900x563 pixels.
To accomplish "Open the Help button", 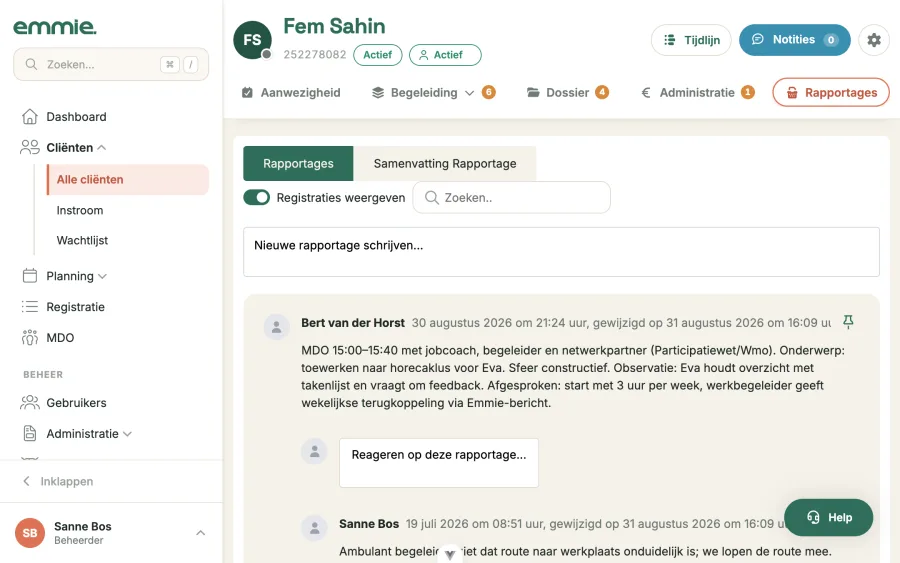I will (828, 517).
